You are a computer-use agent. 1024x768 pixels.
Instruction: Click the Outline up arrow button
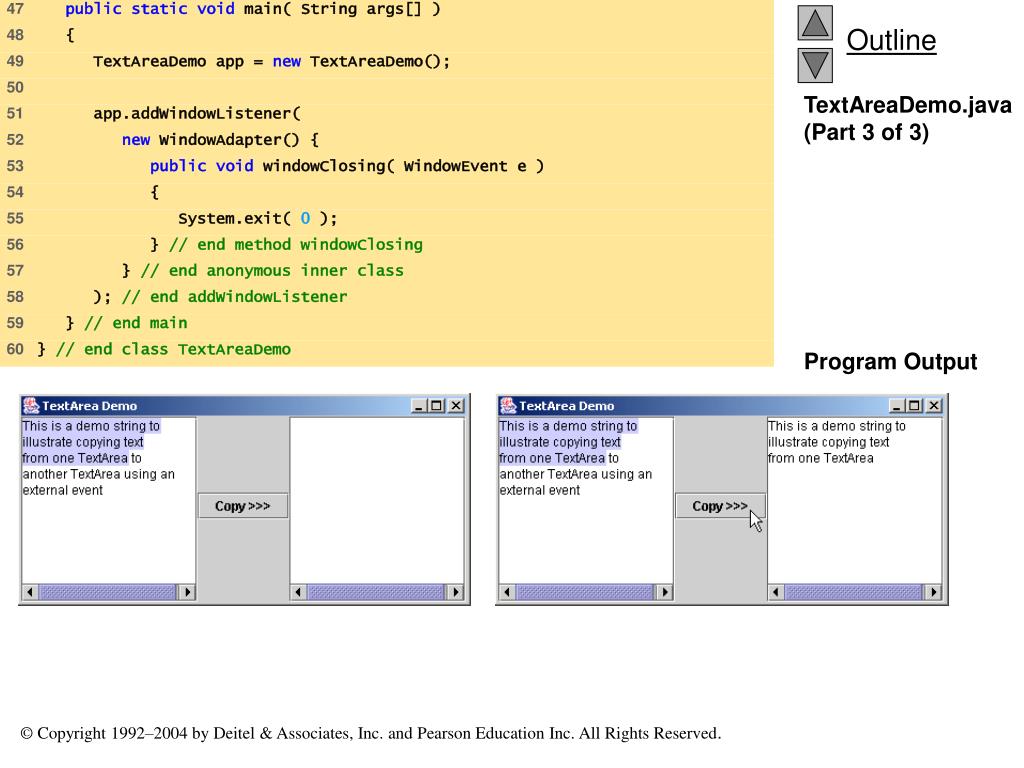click(x=815, y=24)
